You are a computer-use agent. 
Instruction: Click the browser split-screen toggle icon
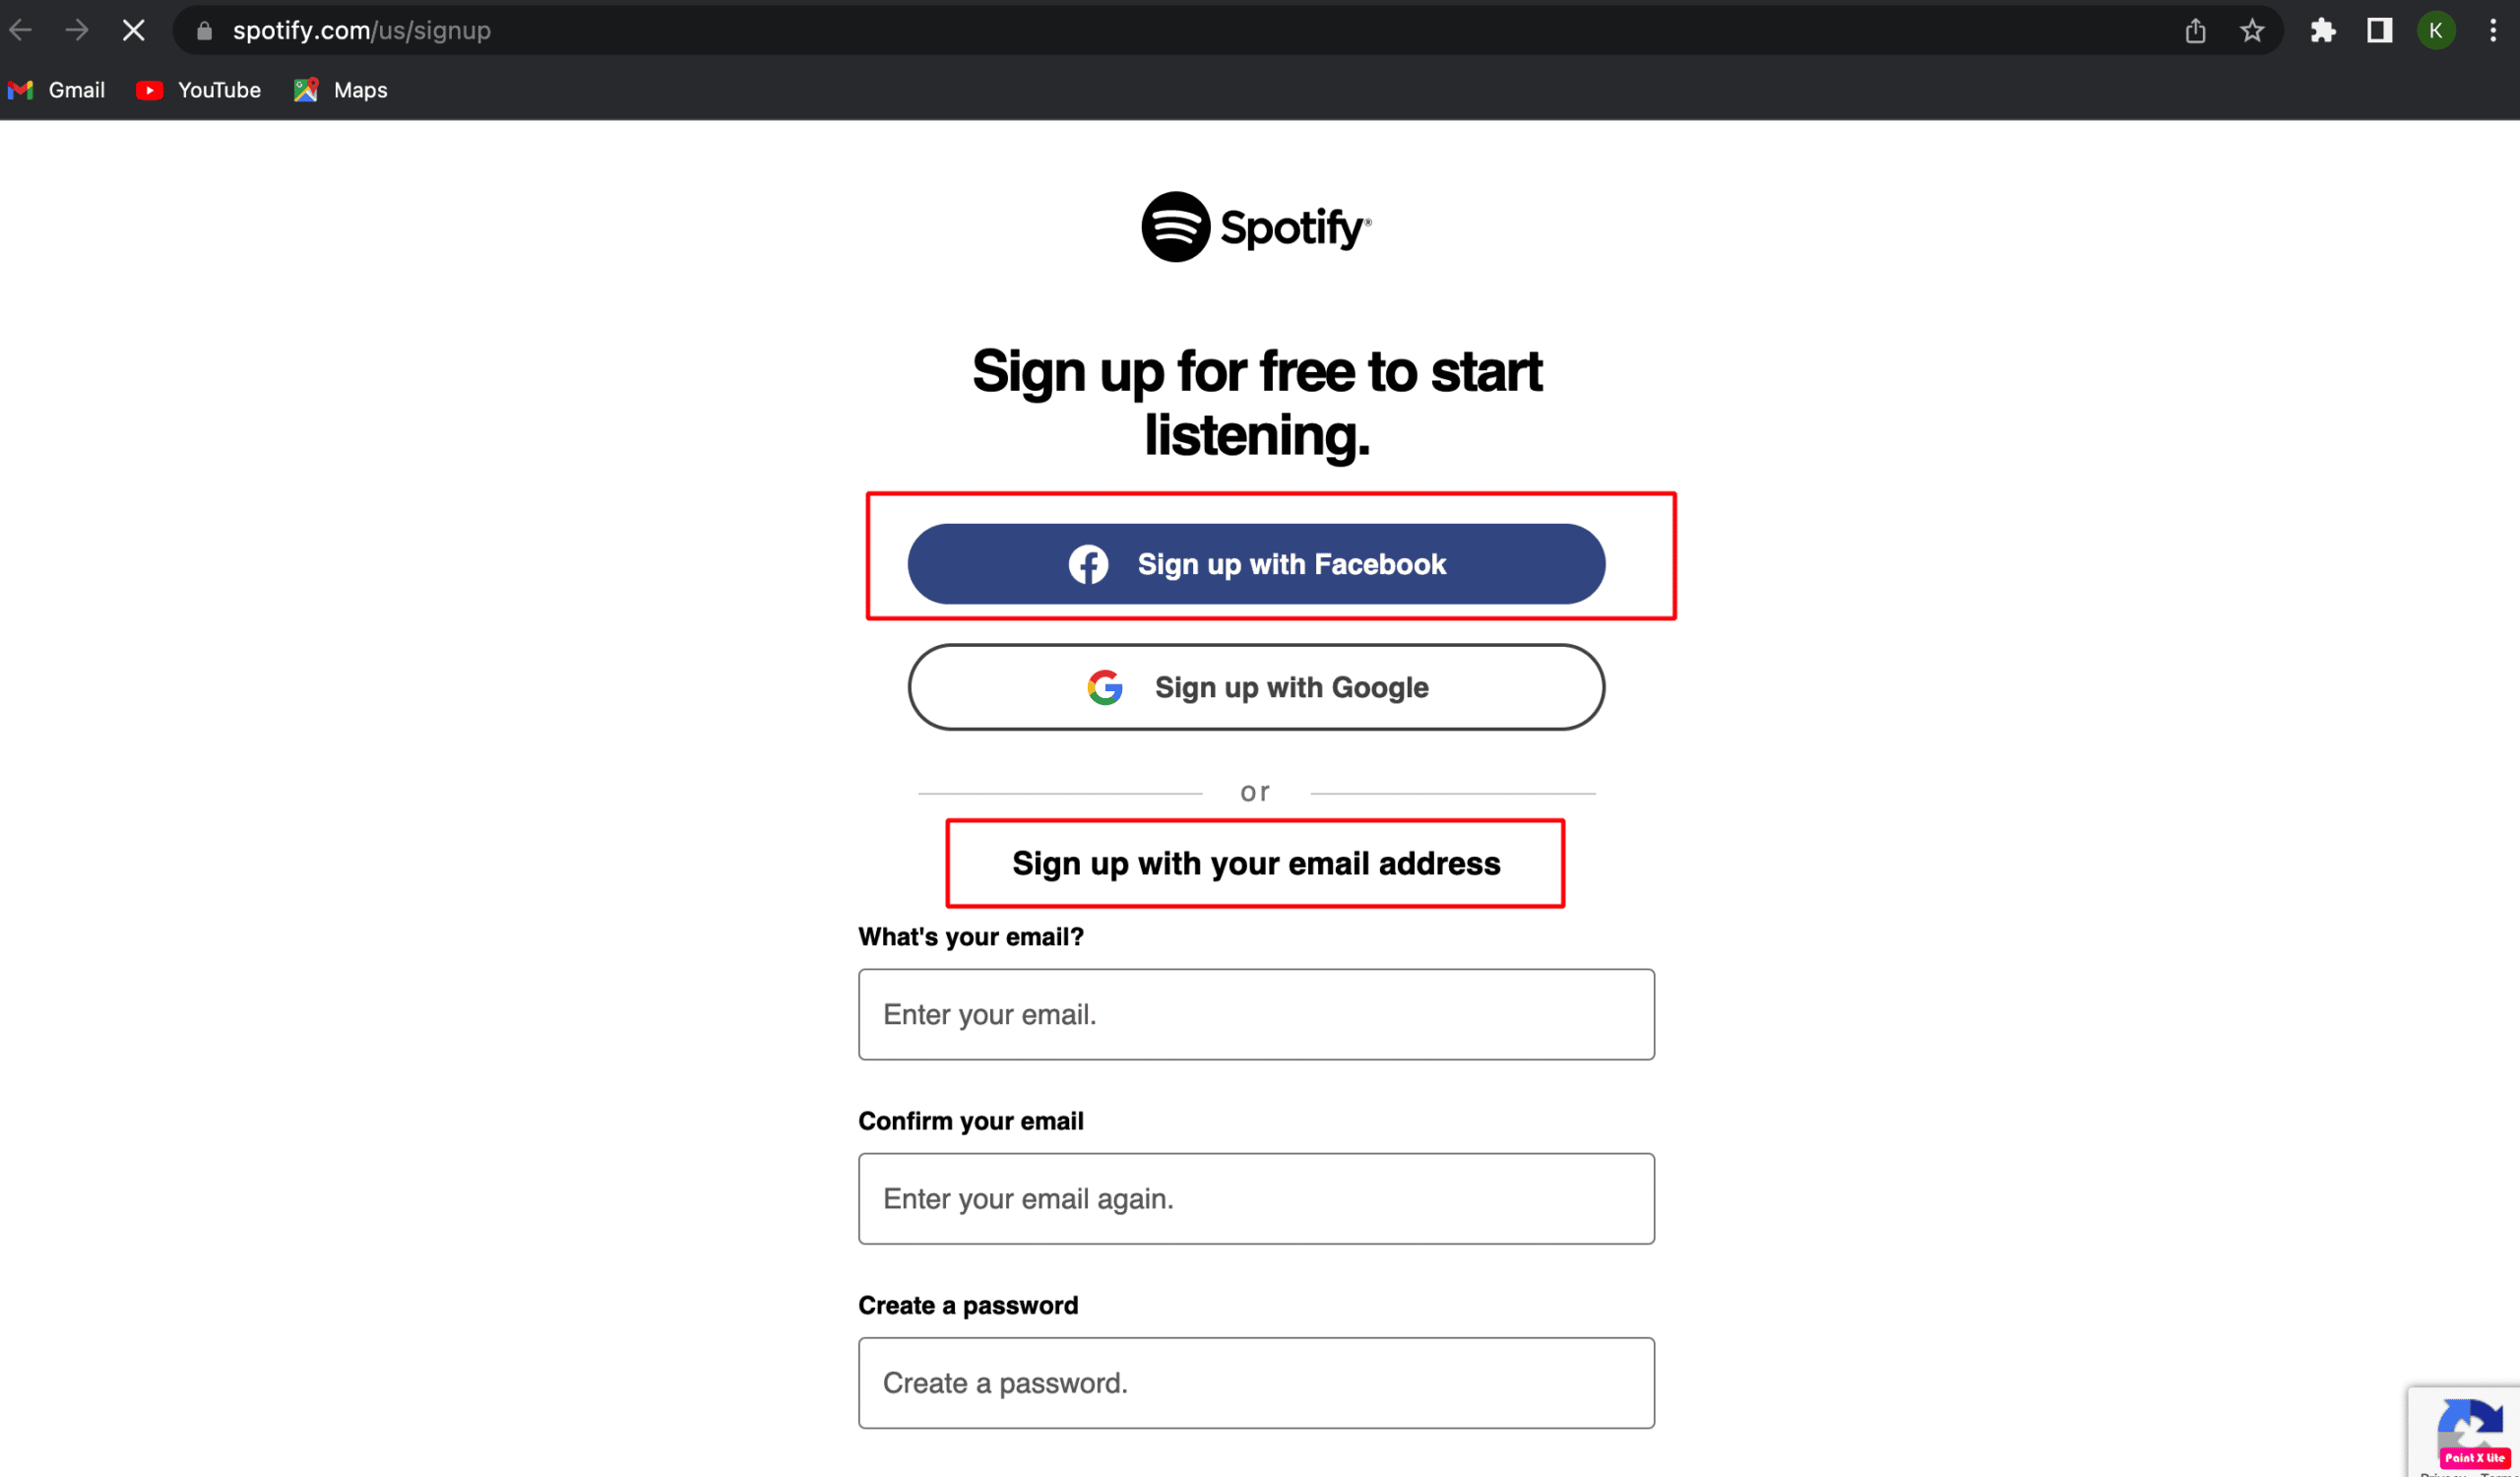pyautogui.click(x=2379, y=30)
